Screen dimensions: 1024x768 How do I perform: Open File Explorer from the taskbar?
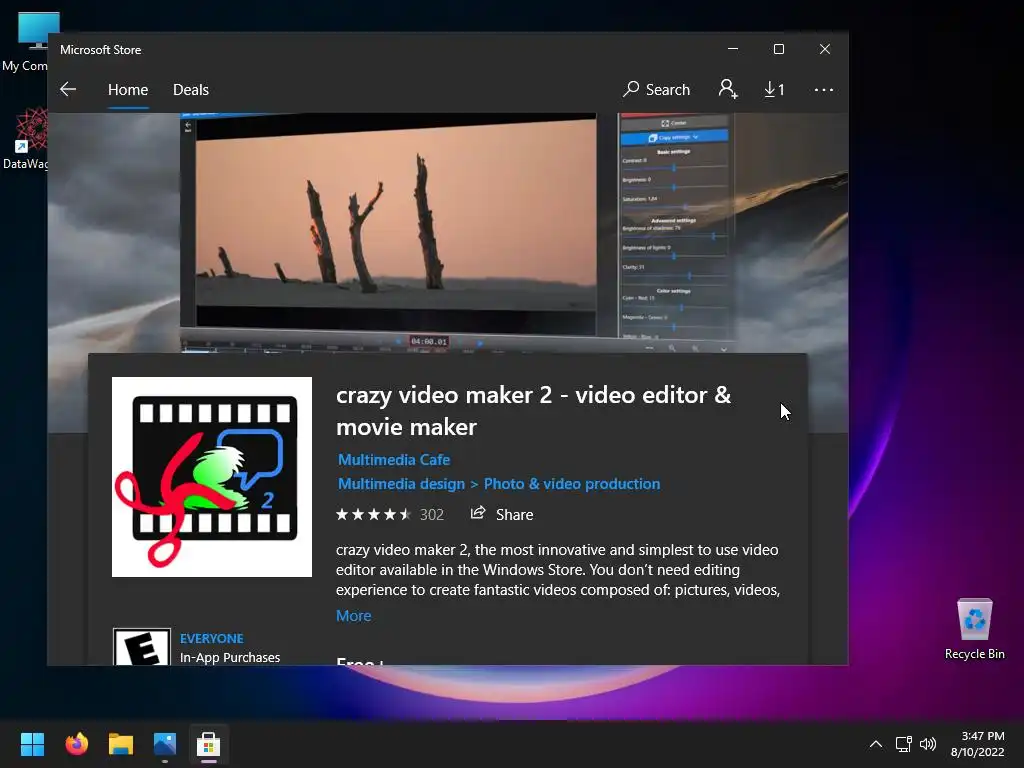click(121, 744)
